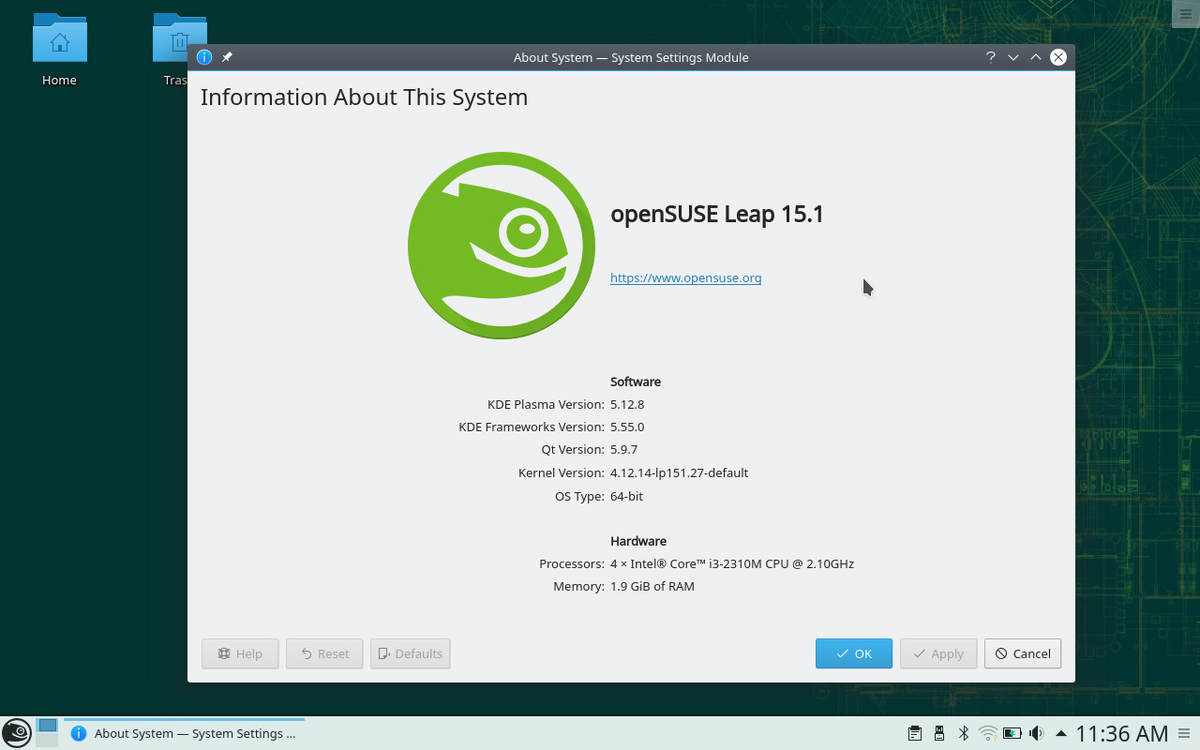Open the Bluetooth tray icon
Image resolution: width=1200 pixels, height=750 pixels.
tap(964, 733)
